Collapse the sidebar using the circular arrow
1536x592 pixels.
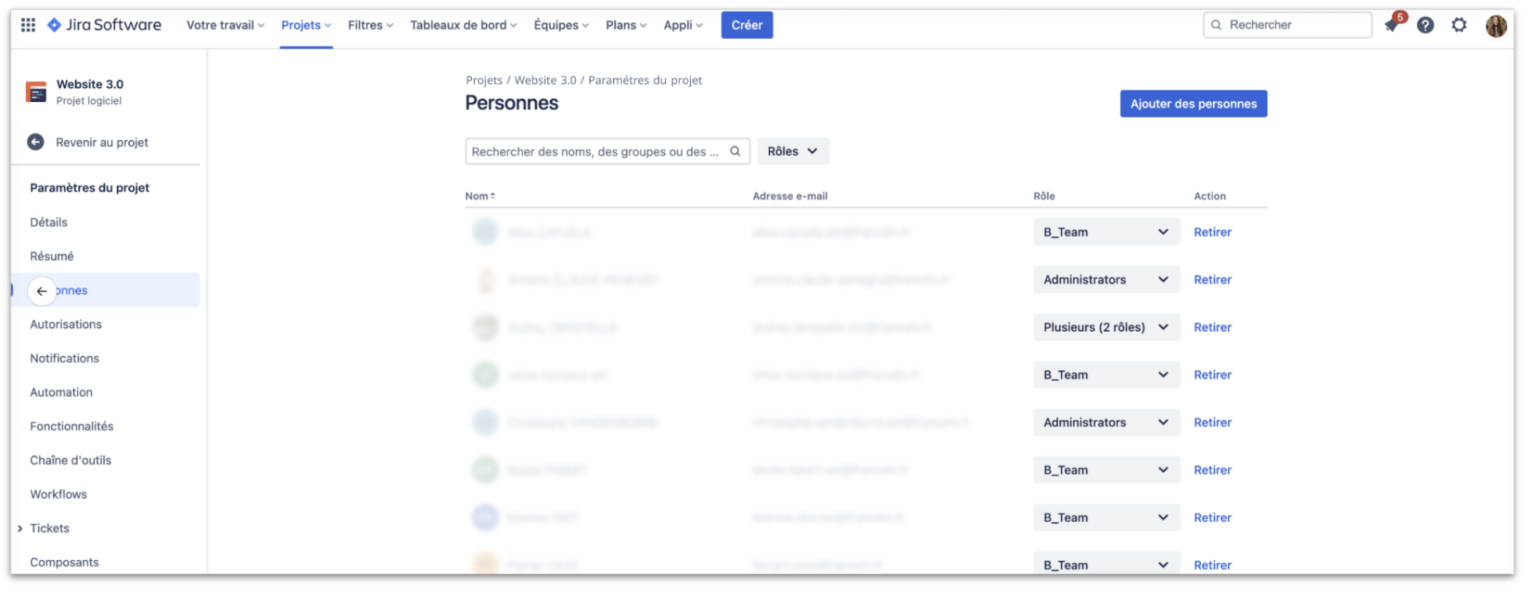click(41, 290)
